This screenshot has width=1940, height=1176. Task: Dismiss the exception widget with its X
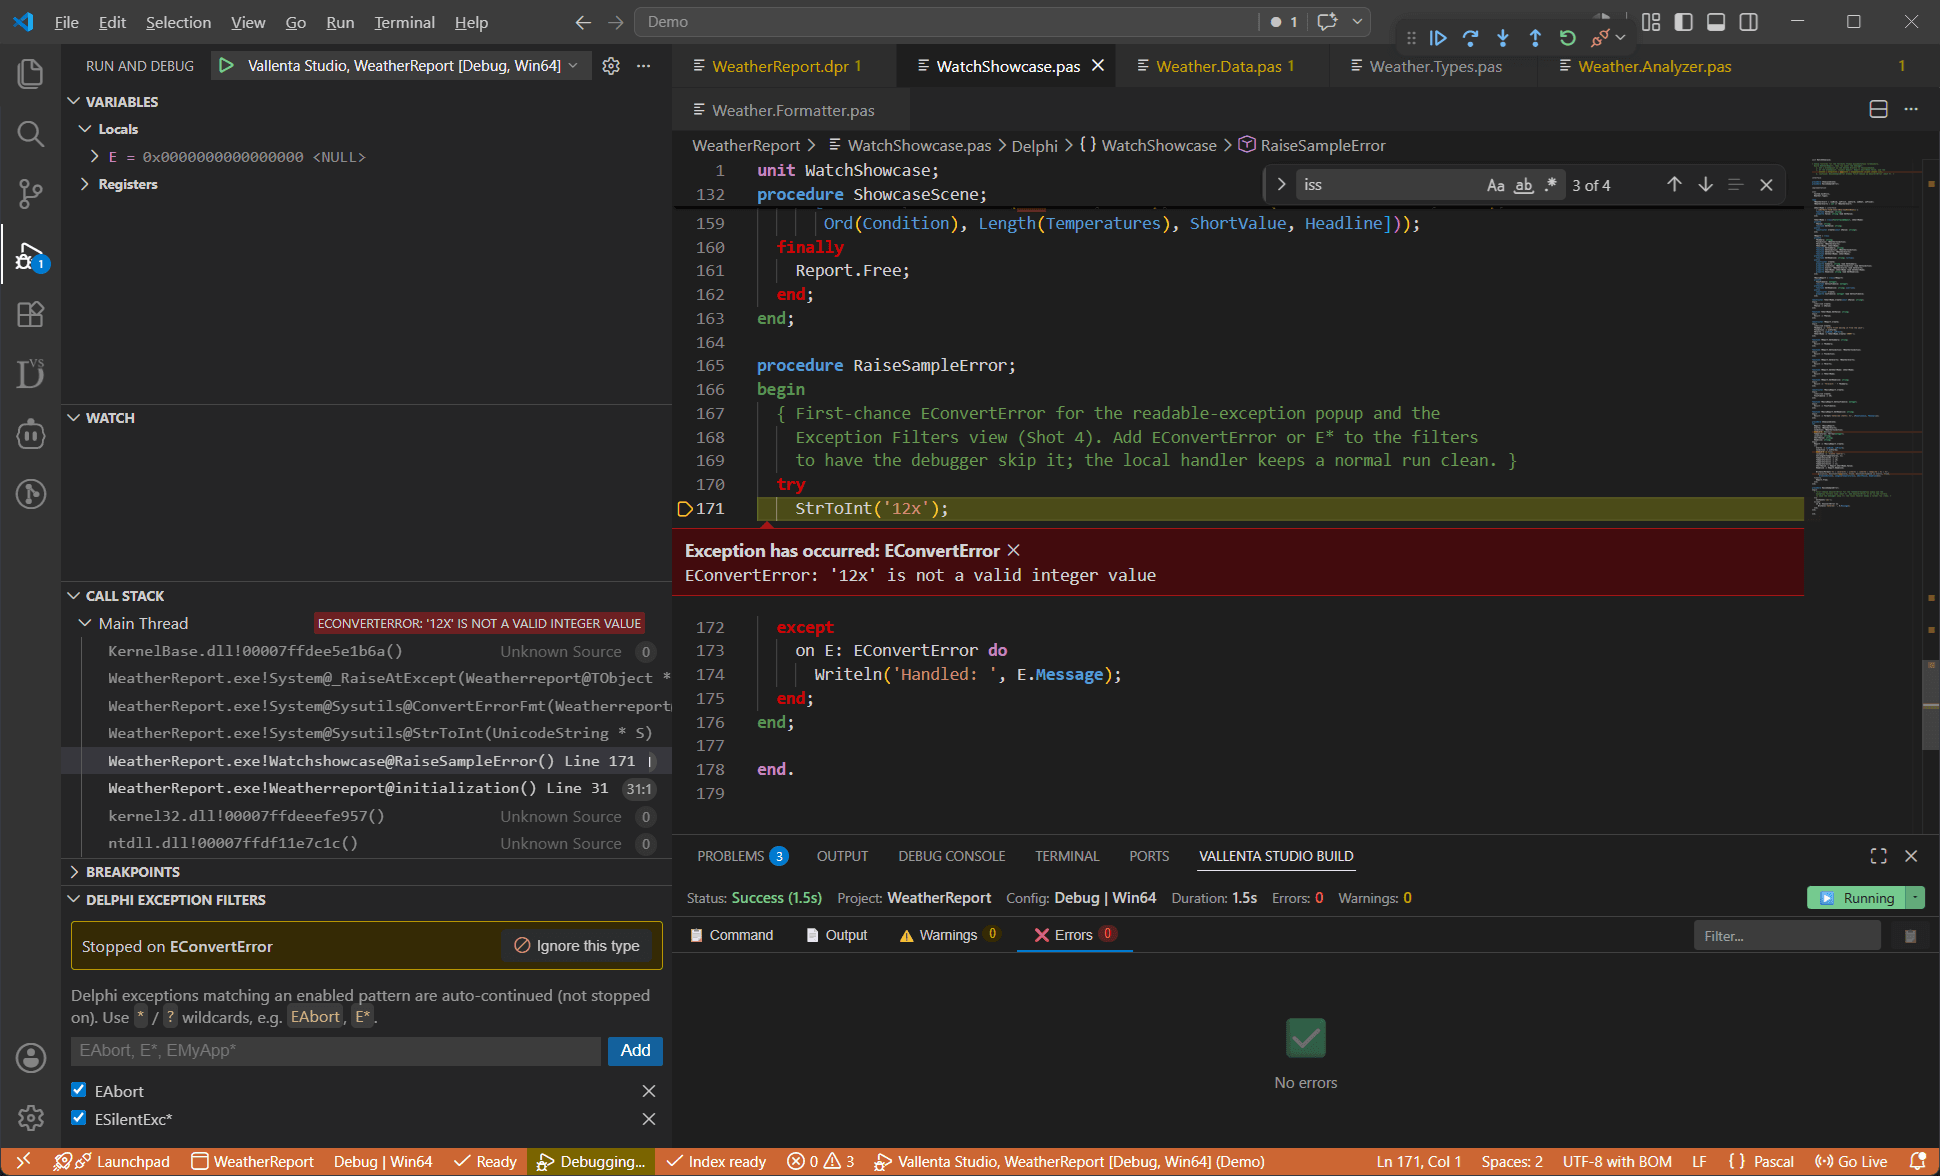pyautogui.click(x=1014, y=550)
